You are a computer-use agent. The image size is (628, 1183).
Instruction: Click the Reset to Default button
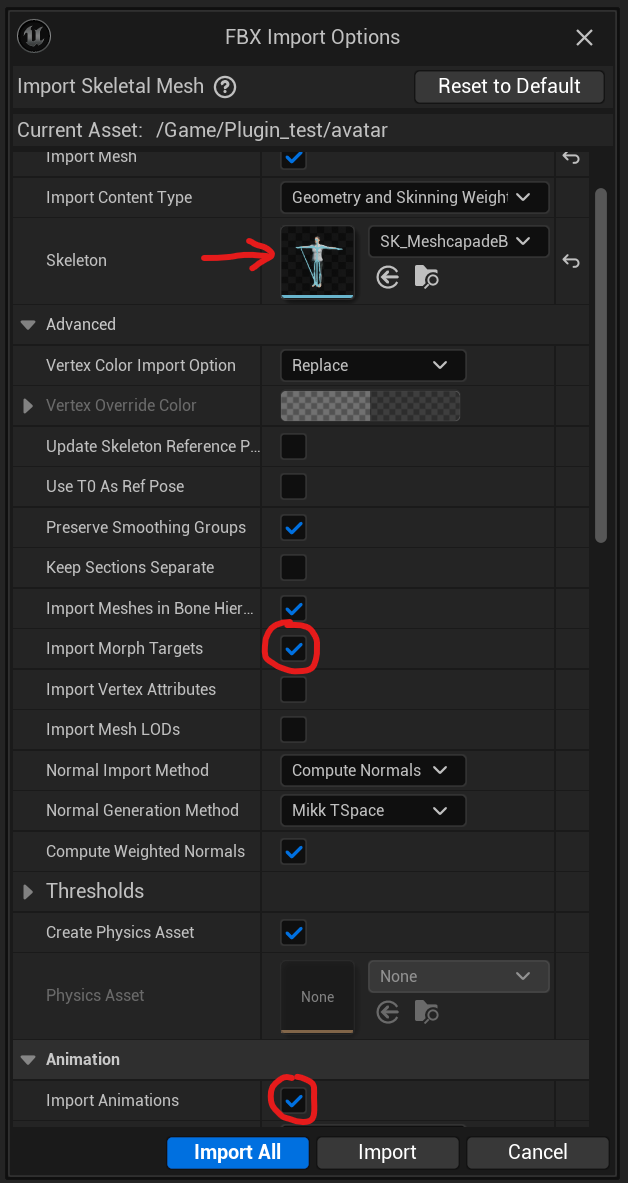click(509, 87)
